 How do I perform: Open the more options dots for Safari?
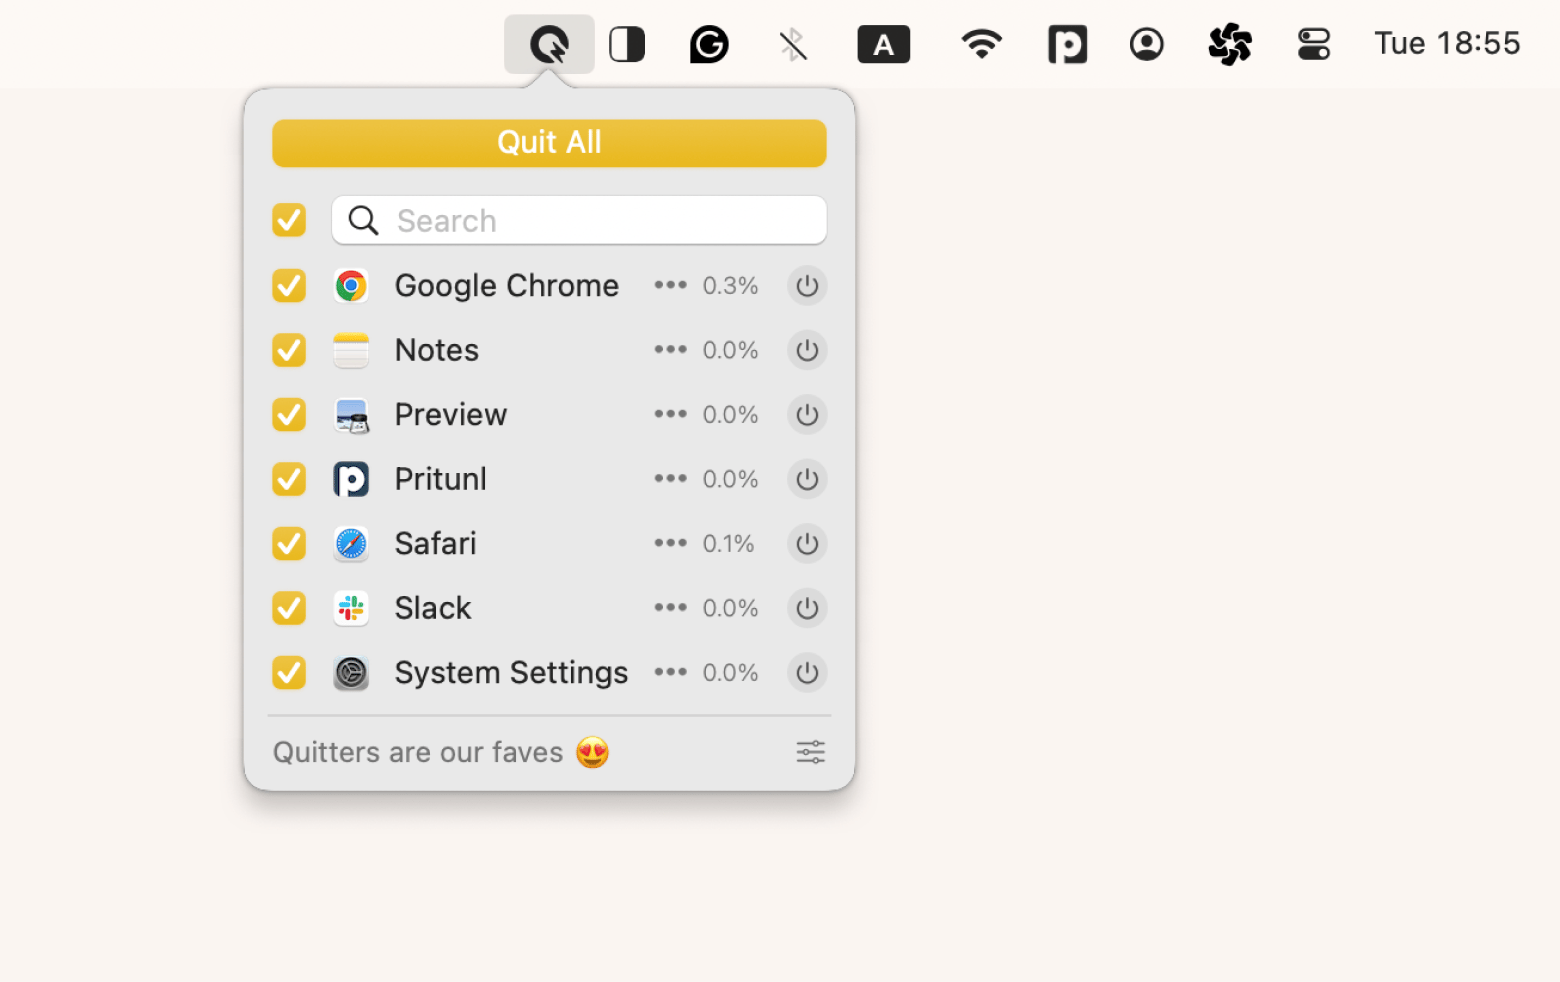[x=670, y=543]
